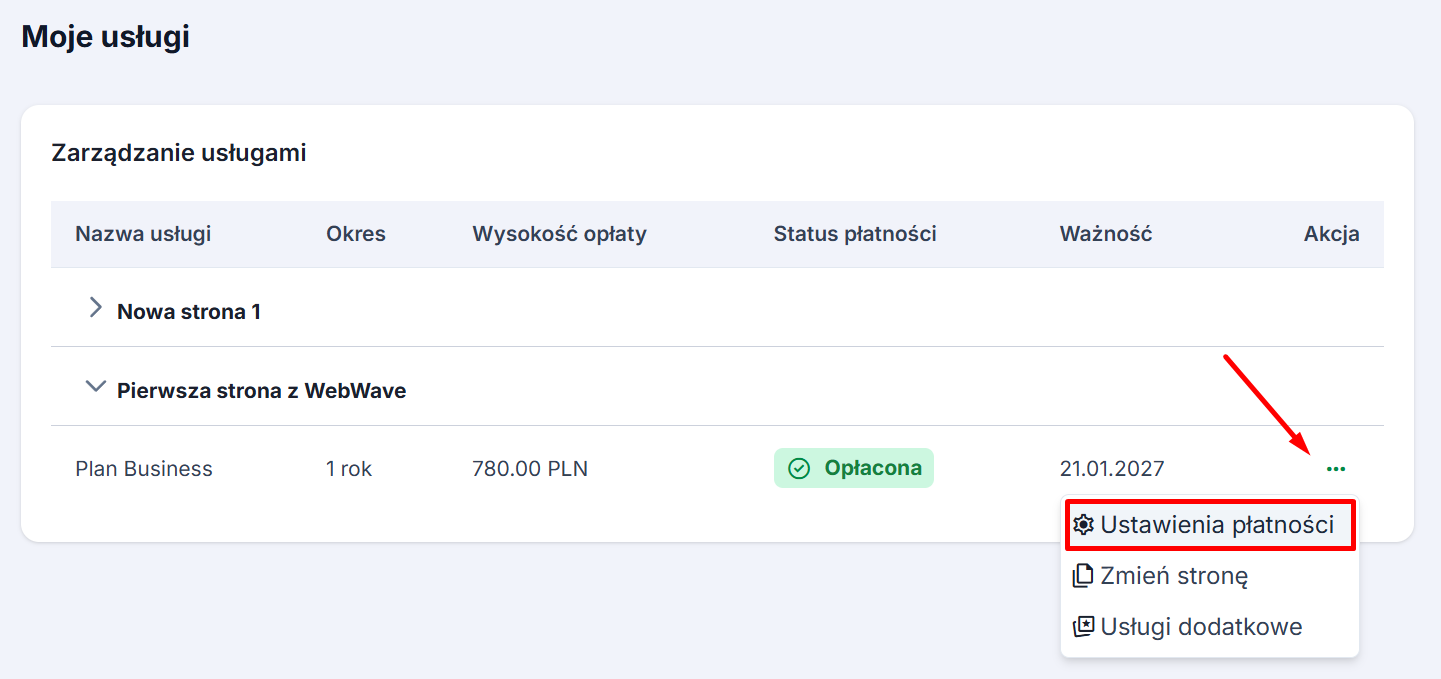Click the Nowa strona 1 row title
1441x679 pixels.
[189, 312]
